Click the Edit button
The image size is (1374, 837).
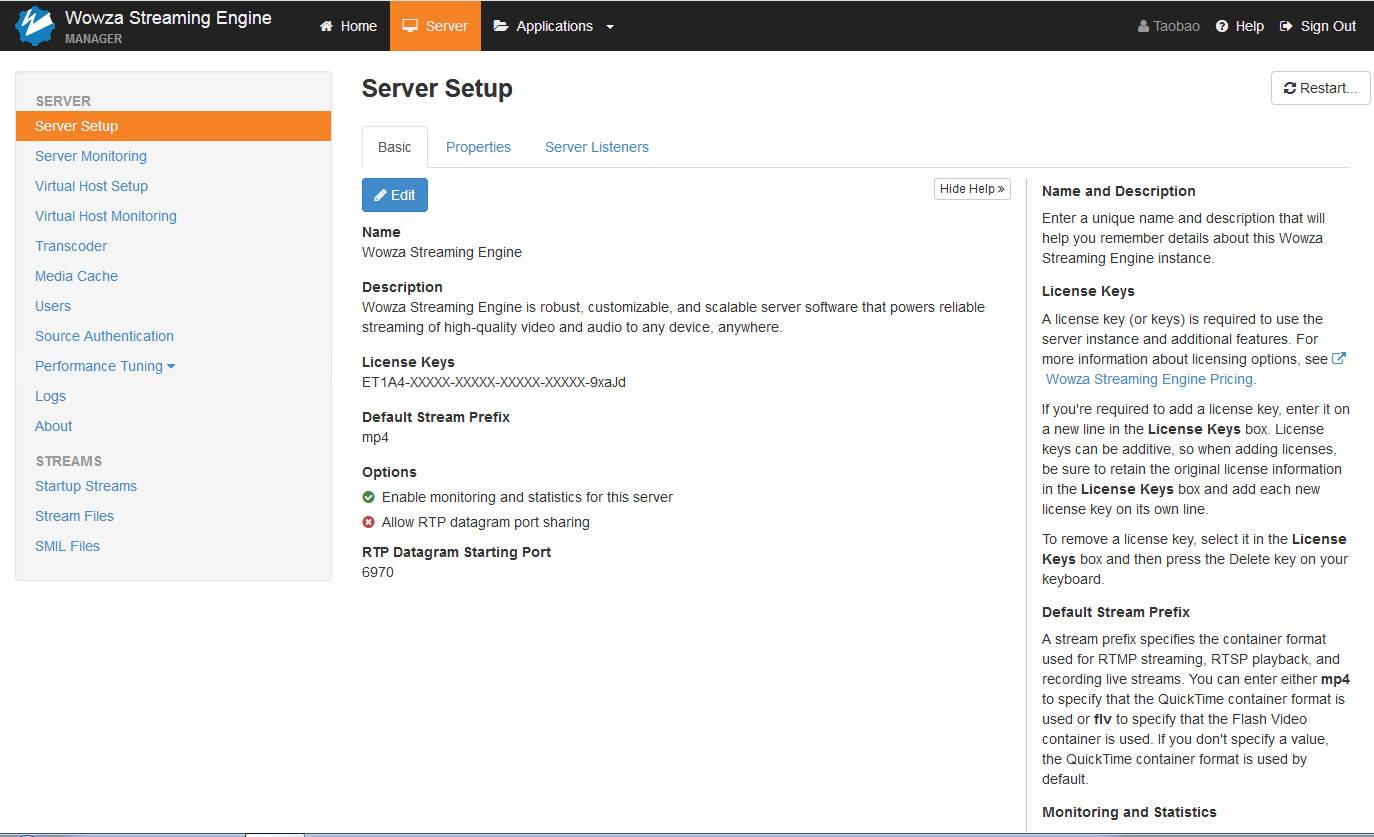(x=395, y=195)
